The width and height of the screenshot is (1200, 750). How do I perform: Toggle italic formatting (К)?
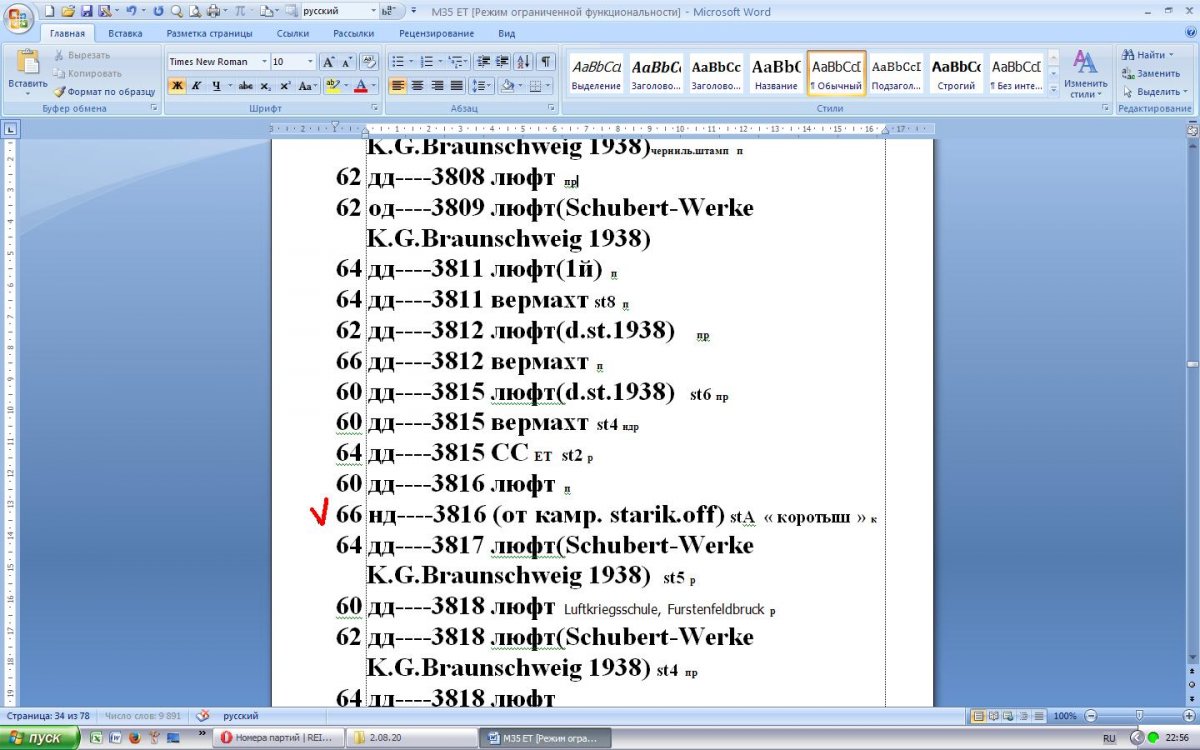click(x=196, y=86)
